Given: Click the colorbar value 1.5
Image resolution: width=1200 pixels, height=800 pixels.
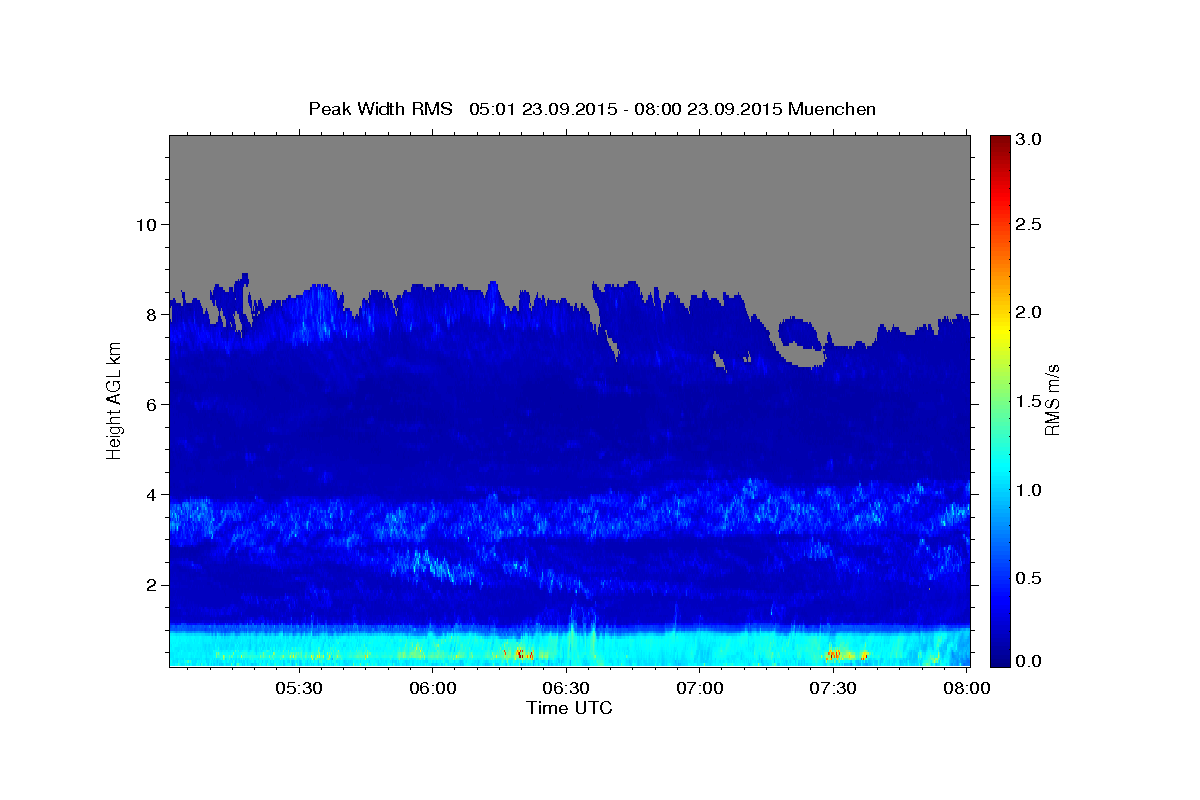Looking at the screenshot, I should click(x=1031, y=401).
